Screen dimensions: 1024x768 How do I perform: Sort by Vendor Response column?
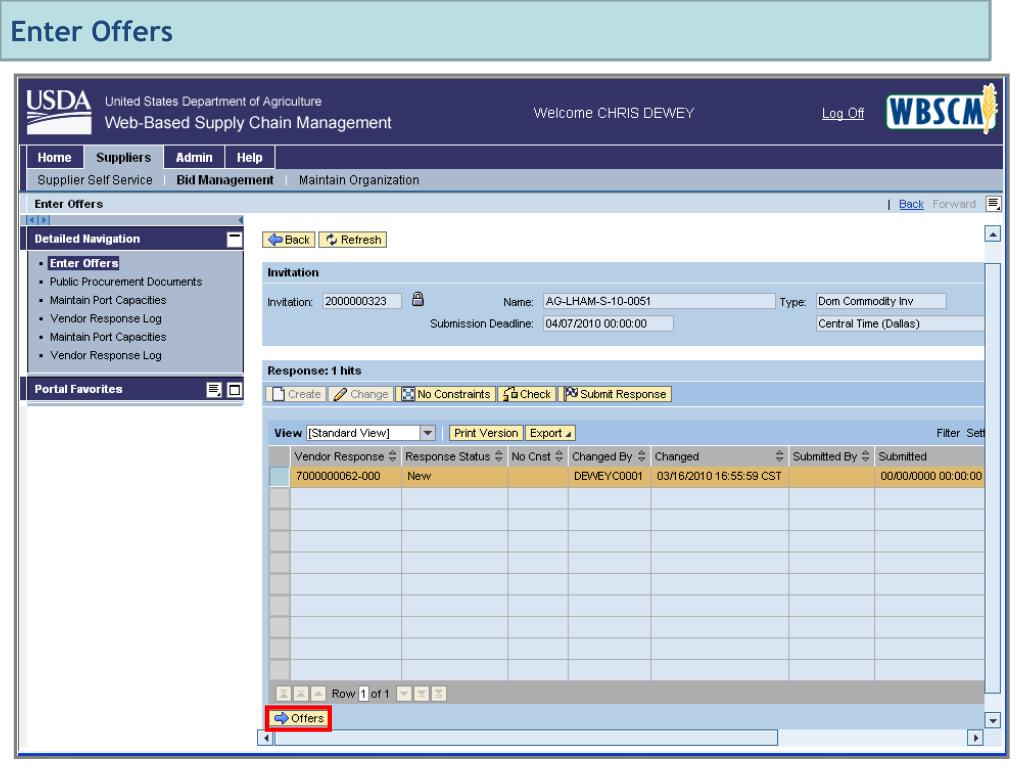pyautogui.click(x=396, y=456)
